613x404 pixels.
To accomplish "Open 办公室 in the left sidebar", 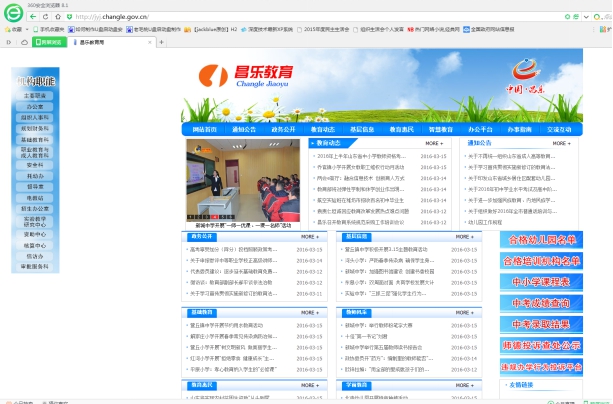I will tap(35, 106).
